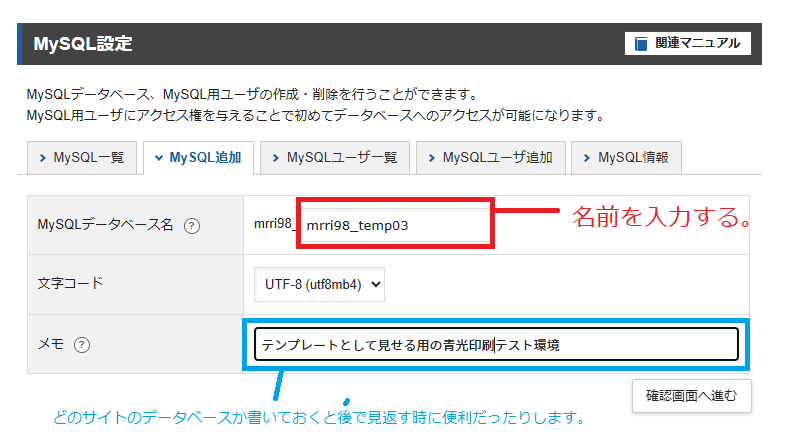Expand the 文字コード UTF-8 dropdown
The width and height of the screenshot is (799, 448).
(319, 284)
